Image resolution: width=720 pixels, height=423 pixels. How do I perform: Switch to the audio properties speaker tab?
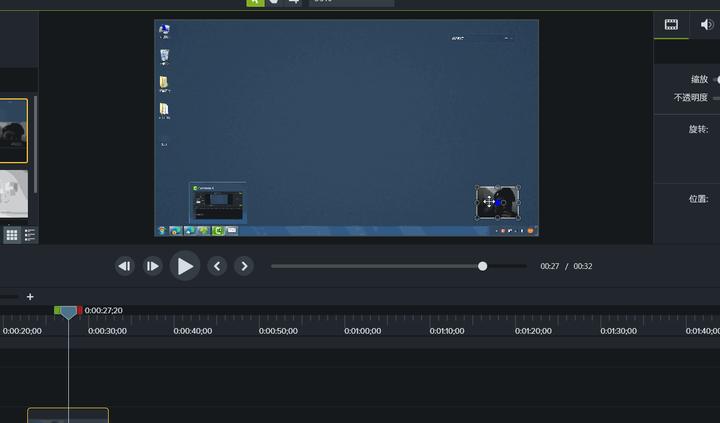[x=708, y=24]
